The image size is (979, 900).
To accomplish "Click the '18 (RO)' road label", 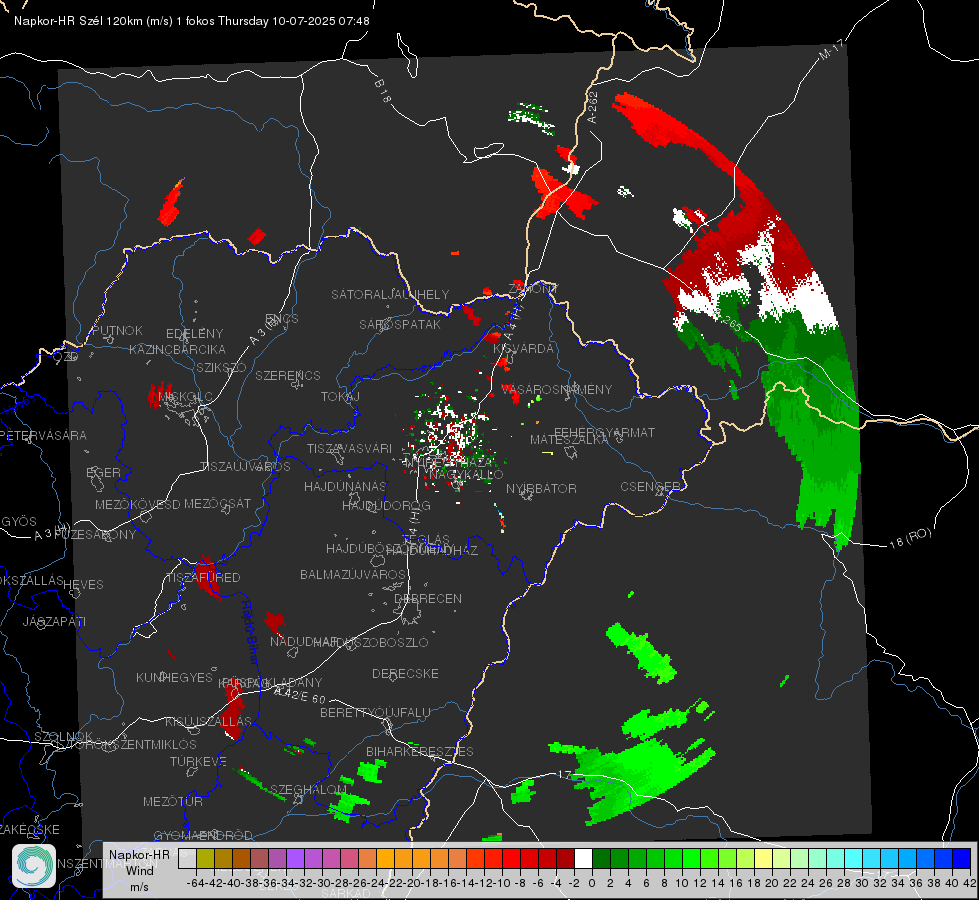I will coord(910,538).
